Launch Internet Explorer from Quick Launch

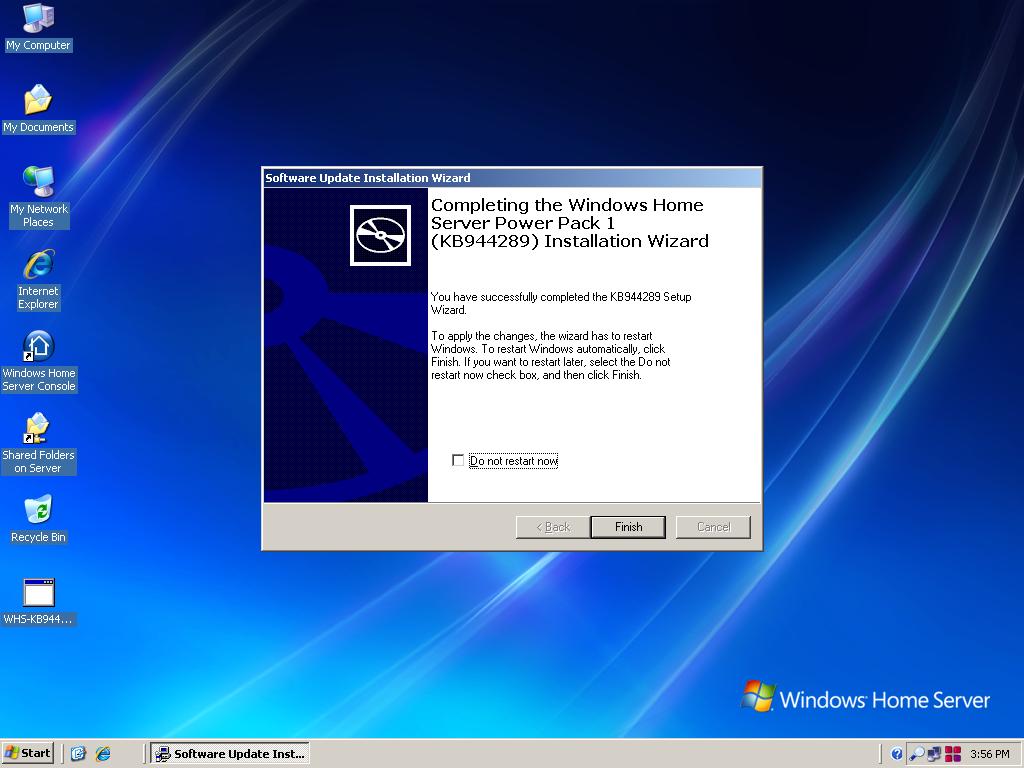(103, 753)
